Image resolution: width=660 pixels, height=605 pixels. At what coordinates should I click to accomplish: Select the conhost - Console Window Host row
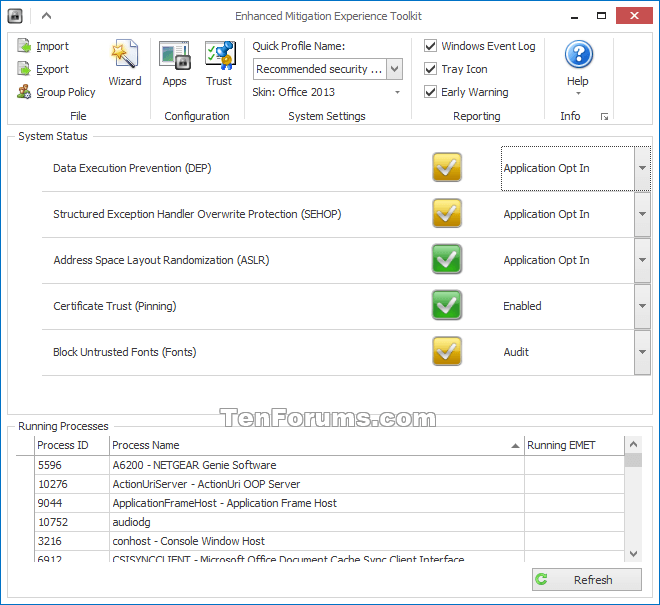329,541
